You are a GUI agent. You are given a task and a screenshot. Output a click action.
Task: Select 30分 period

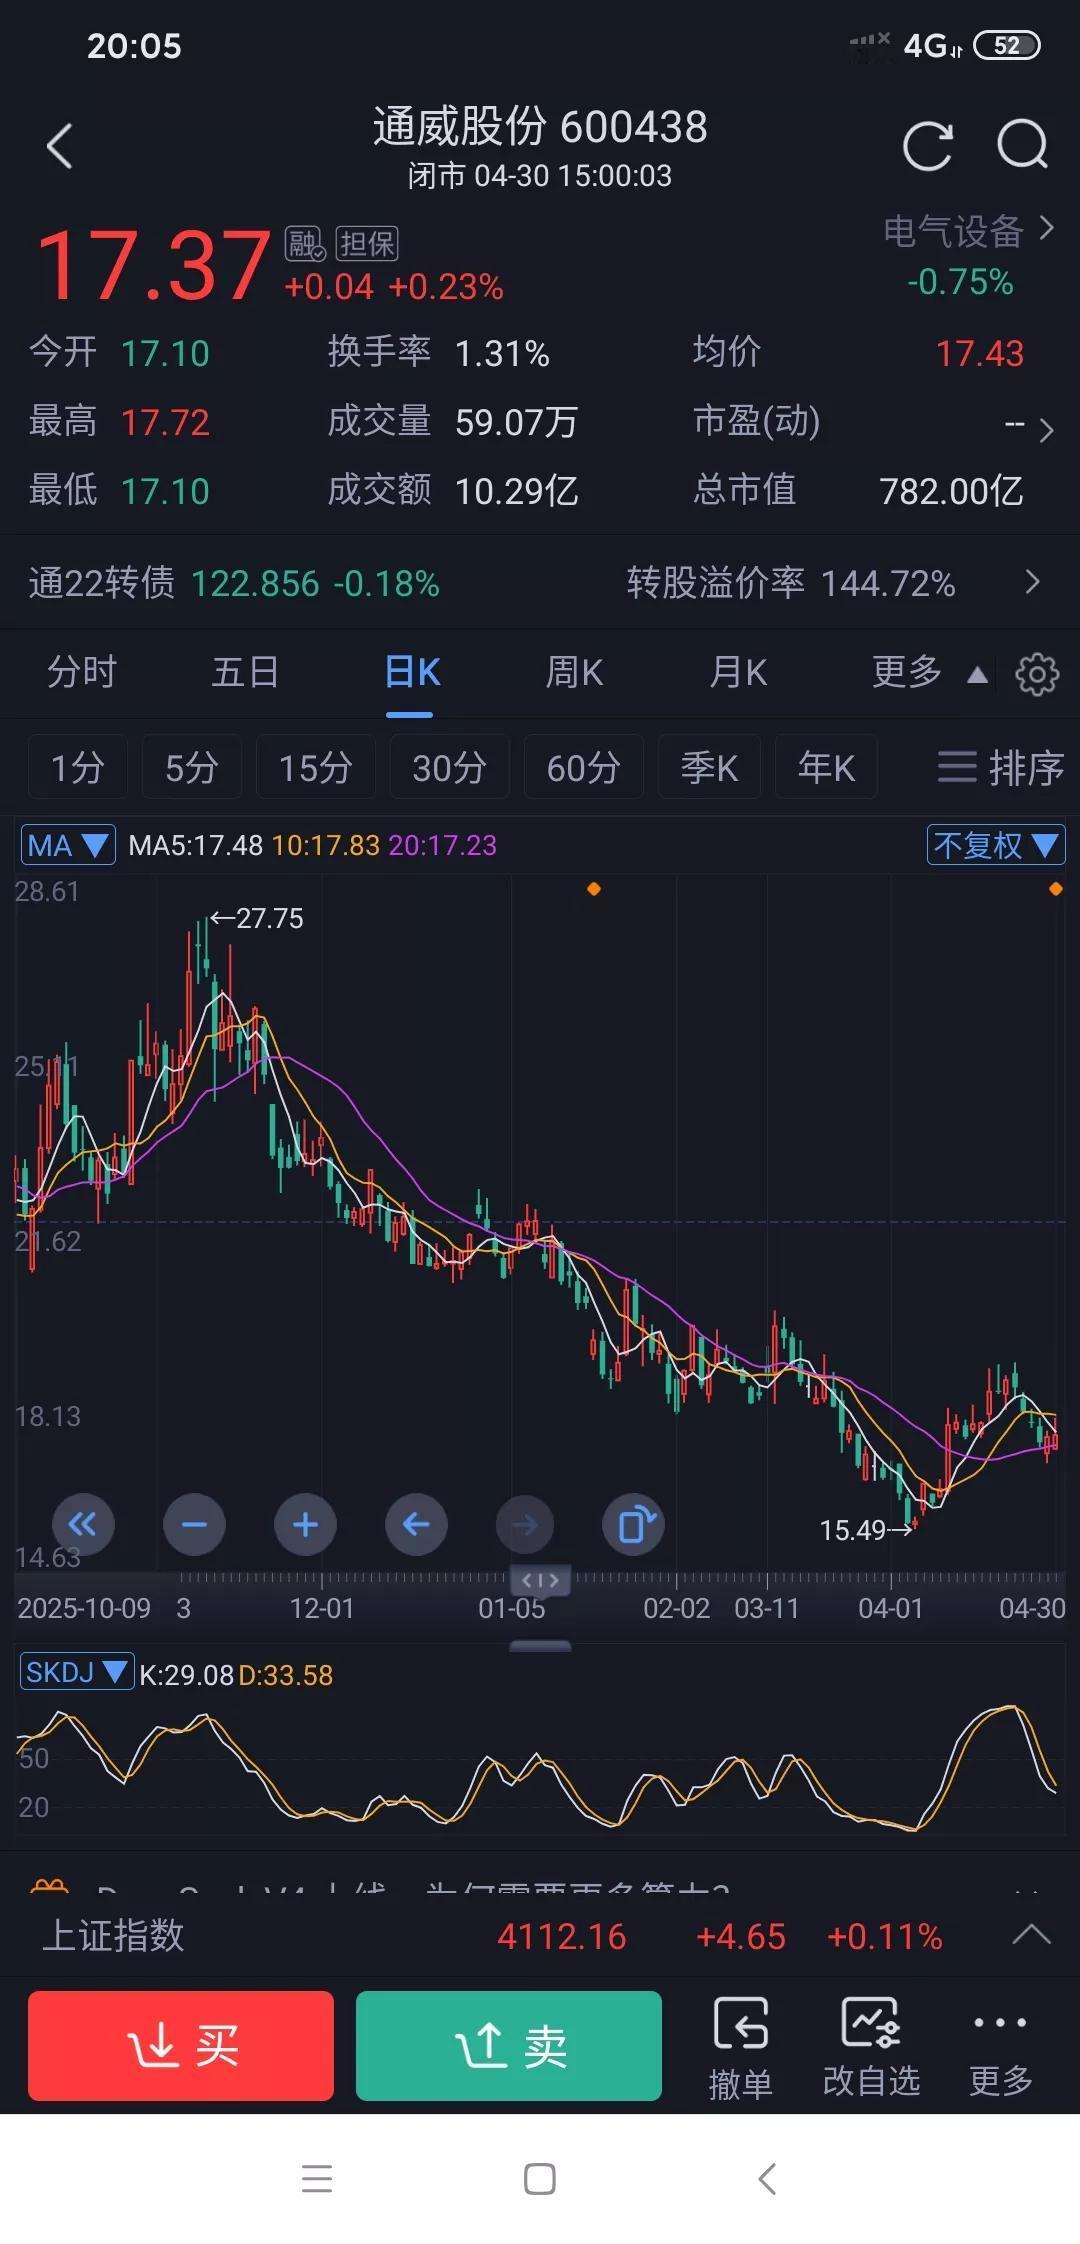[450, 767]
